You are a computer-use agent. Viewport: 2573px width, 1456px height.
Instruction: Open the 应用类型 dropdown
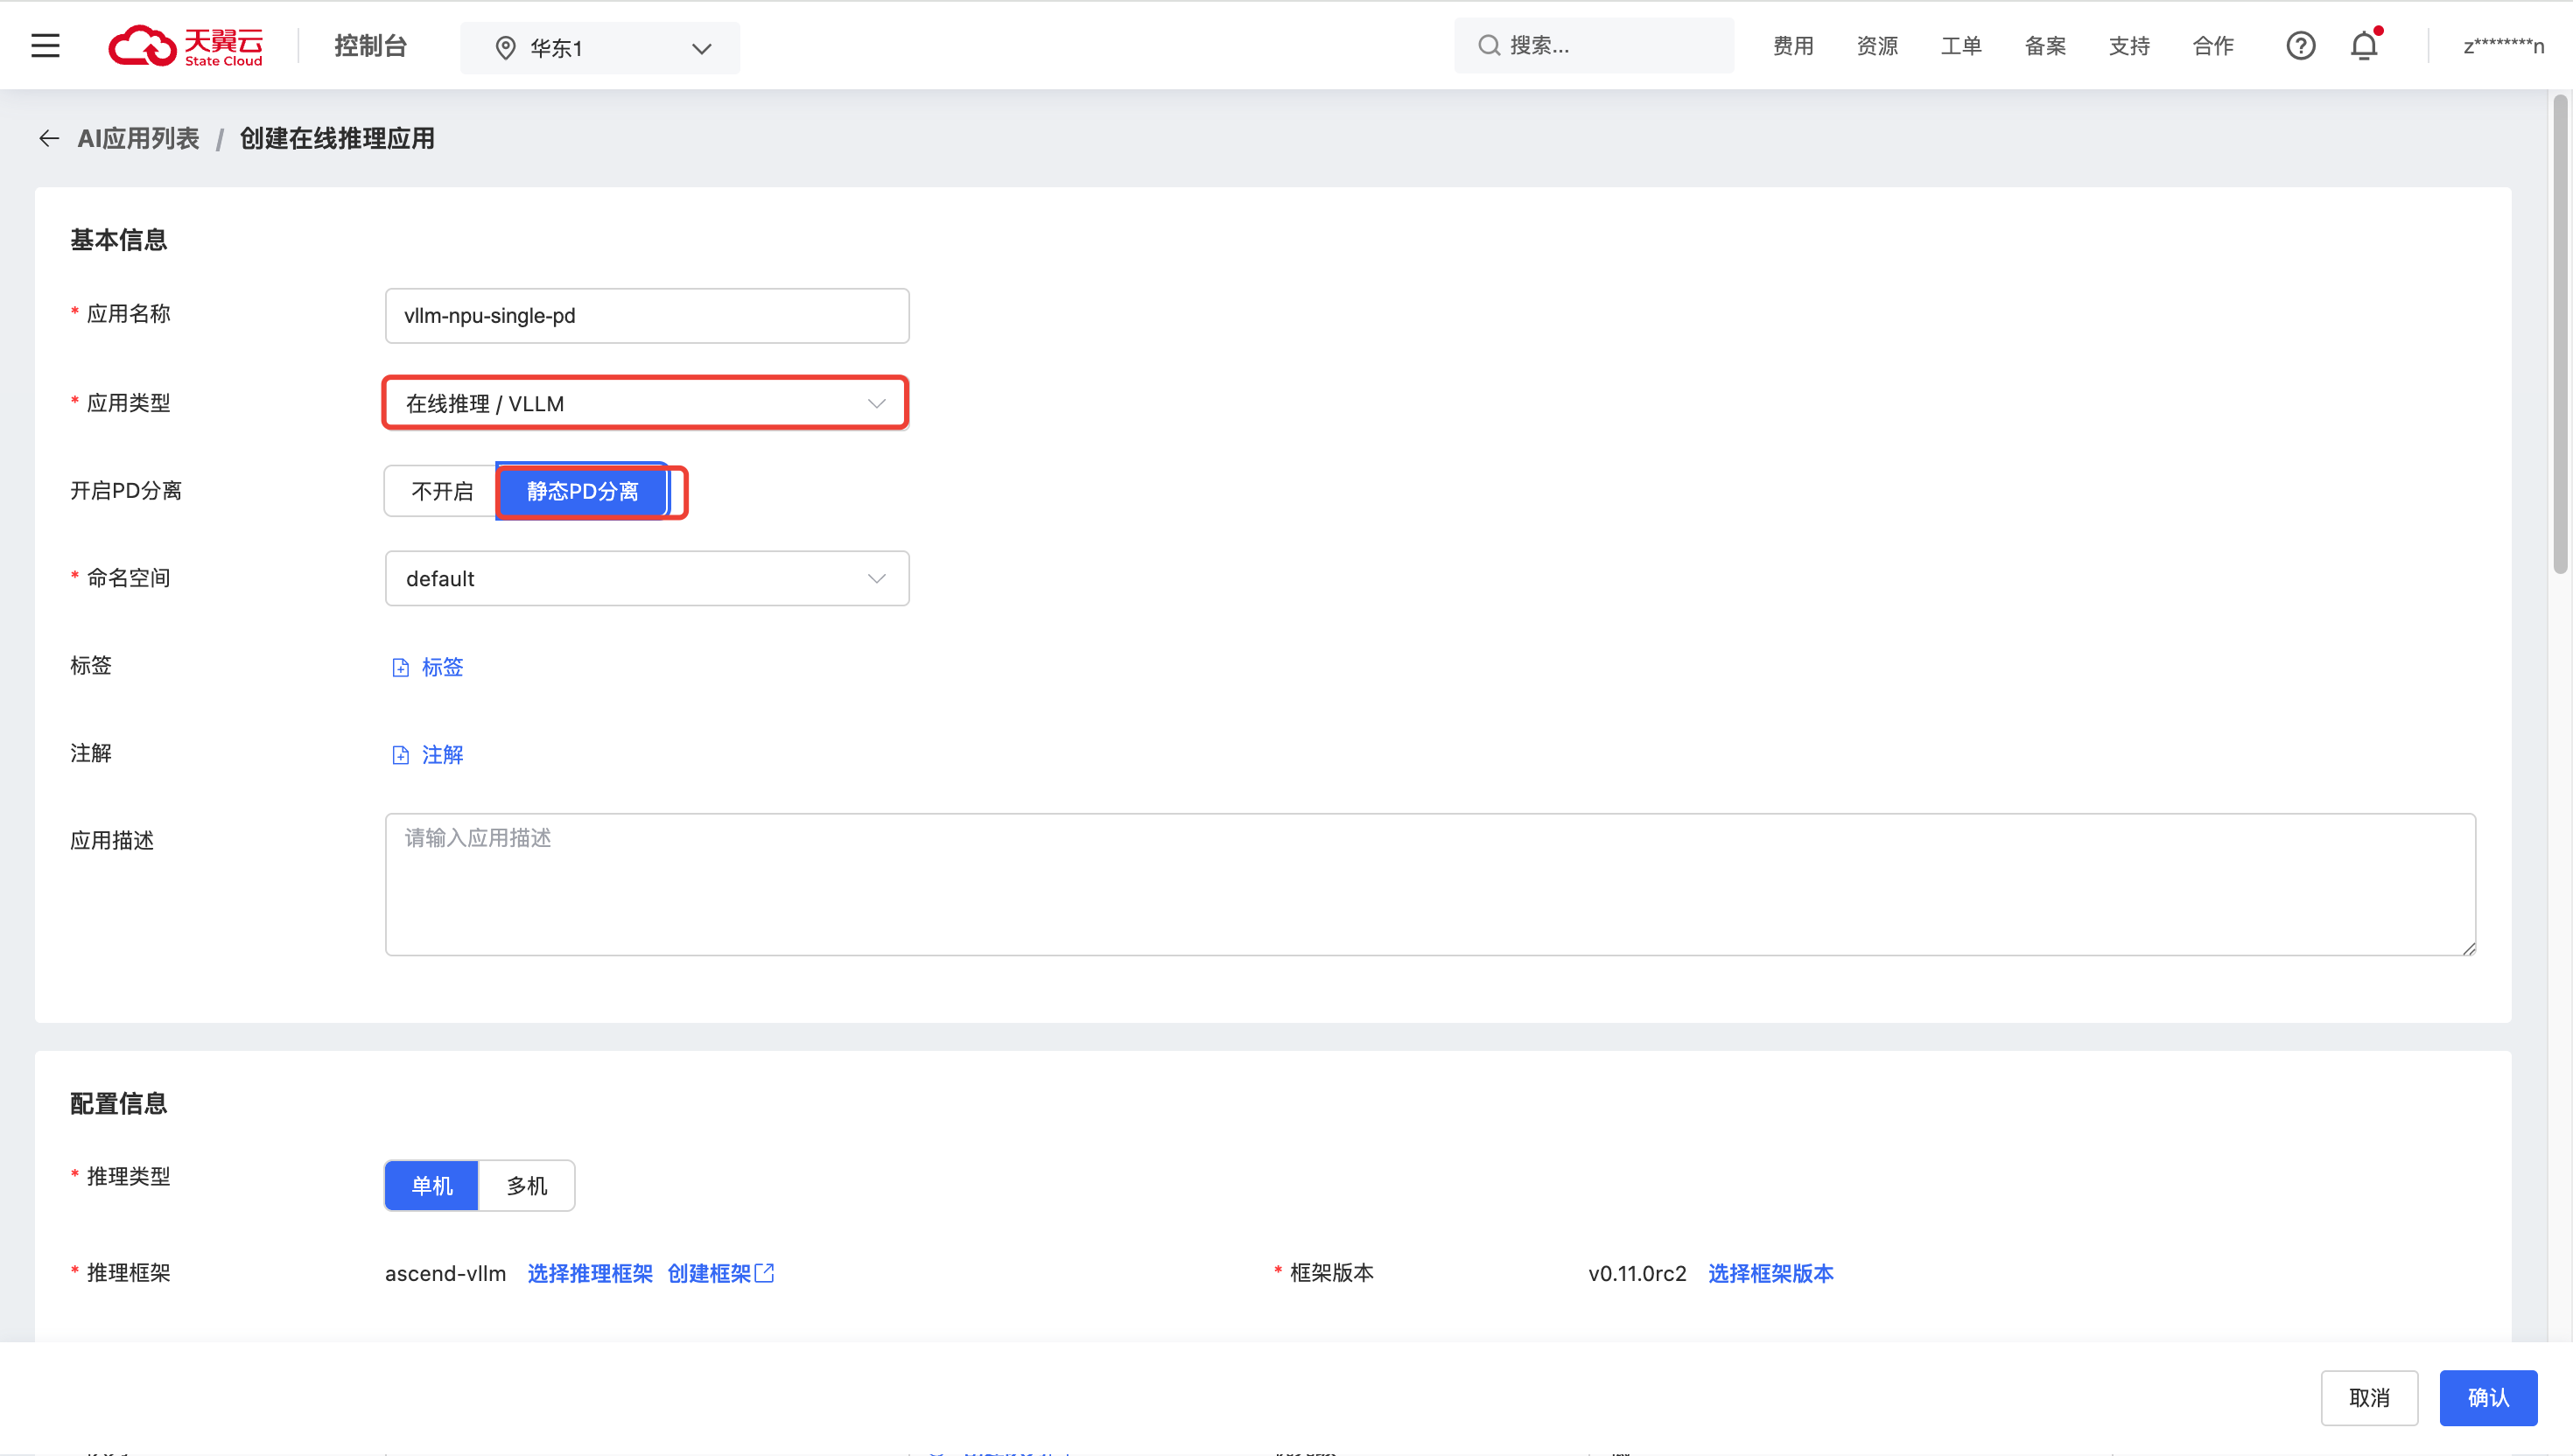tap(646, 403)
